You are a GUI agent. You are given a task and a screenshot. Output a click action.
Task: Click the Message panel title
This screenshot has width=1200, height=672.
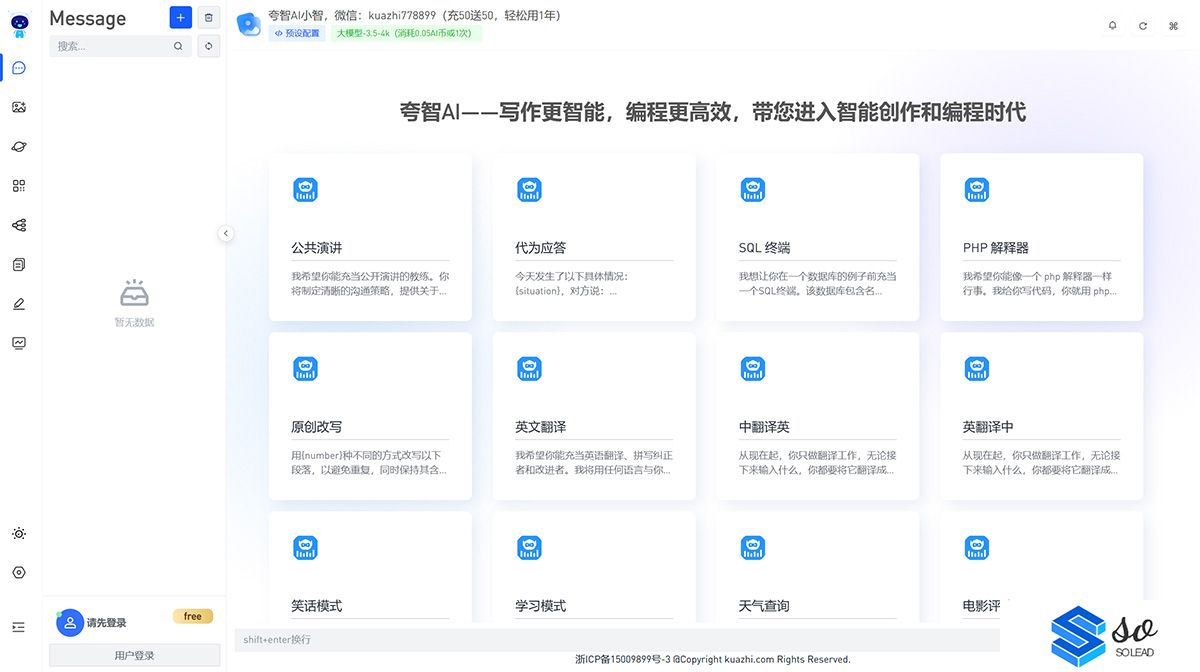pos(88,18)
